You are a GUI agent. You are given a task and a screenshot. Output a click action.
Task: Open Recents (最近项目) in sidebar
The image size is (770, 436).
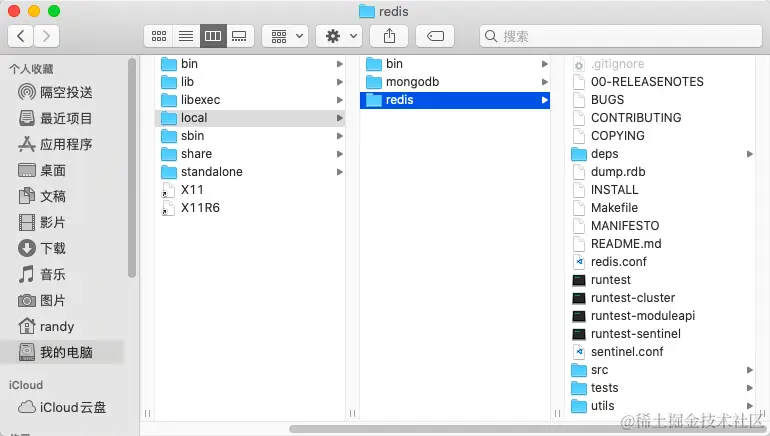(x=55, y=118)
